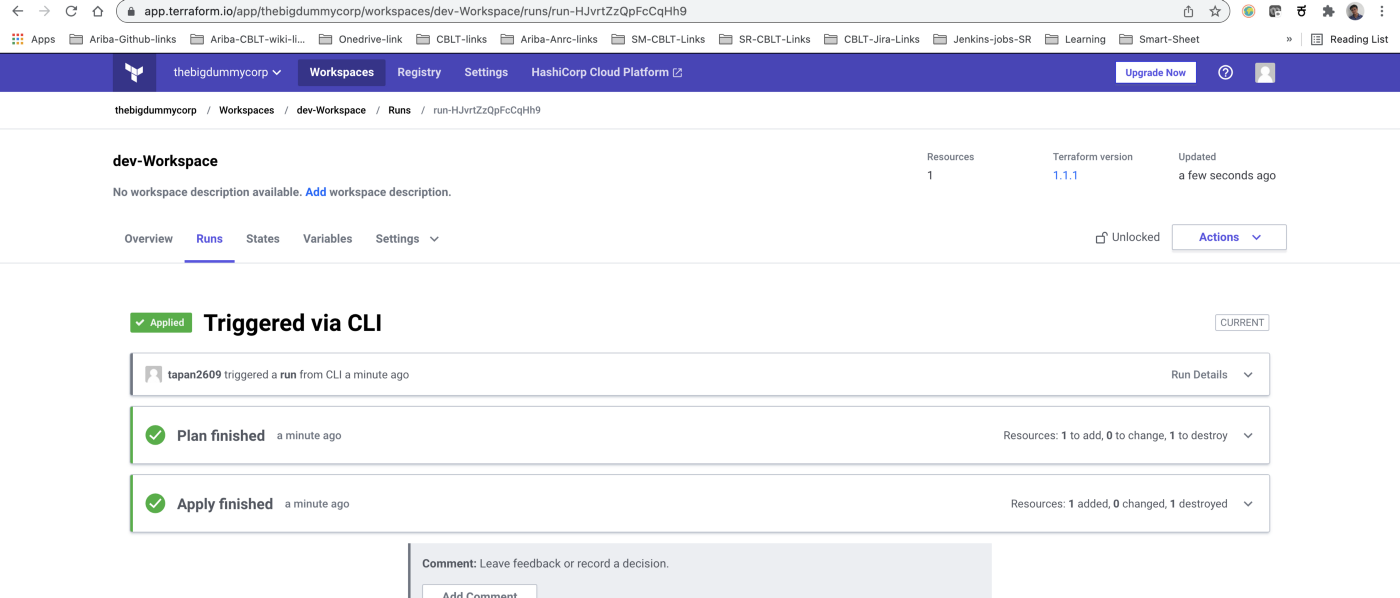Viewport: 1400px width, 598px height.
Task: Click the browser home icon
Action: pos(97,12)
